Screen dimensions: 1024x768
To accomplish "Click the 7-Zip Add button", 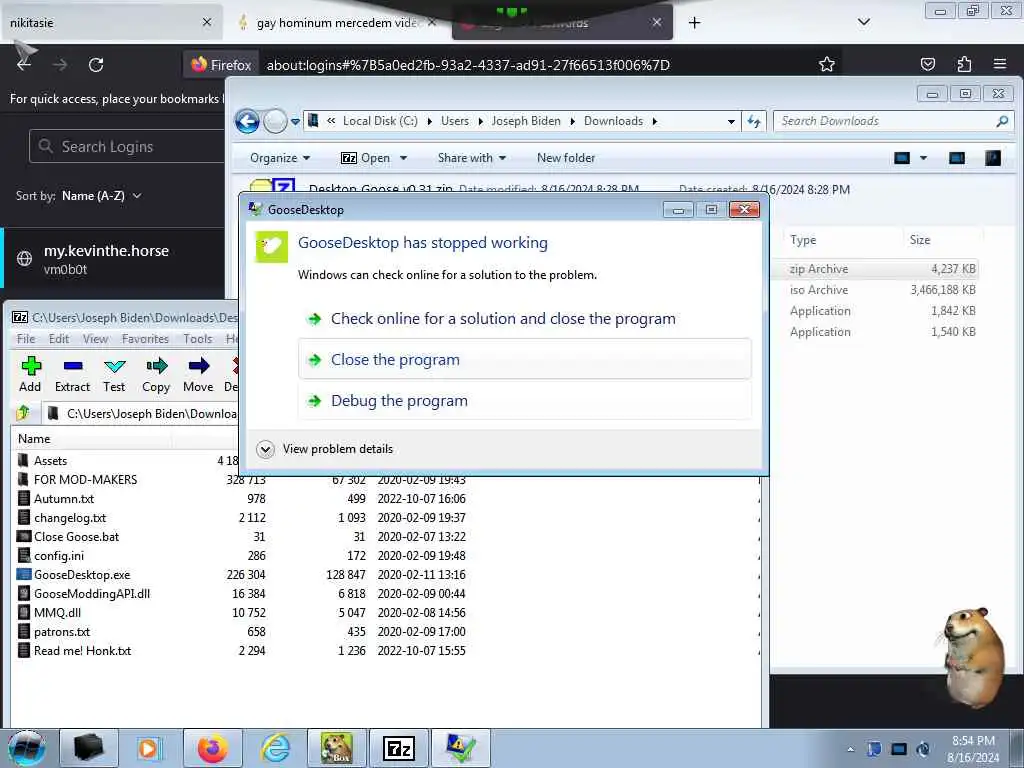I will tap(30, 375).
